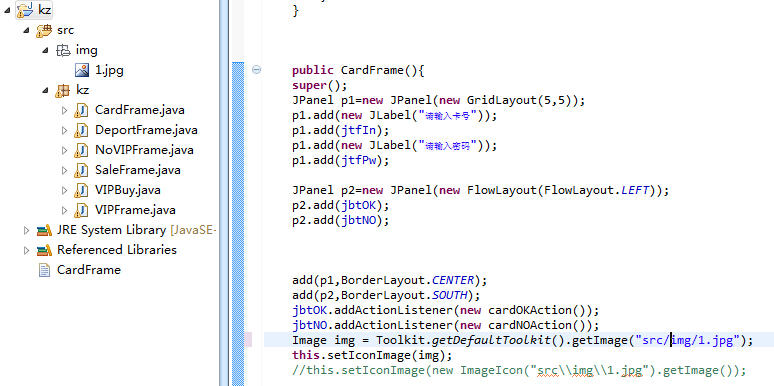Click the VIPFrame.java file icon
This screenshot has height=386, width=774.
(x=81, y=210)
